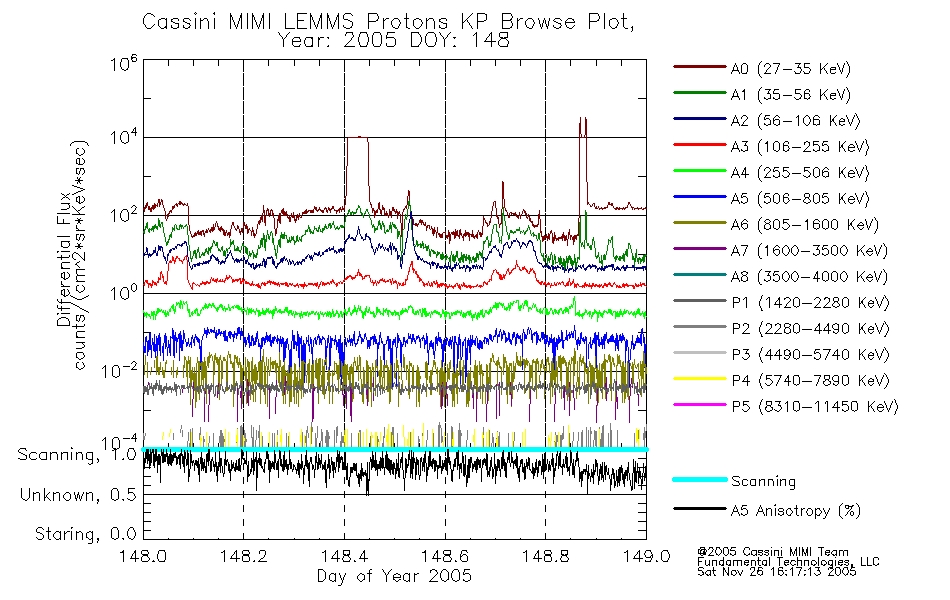The image size is (950, 600).
Task: Click the 'Day of Year 2005' axis title
Action: pyautogui.click(x=394, y=576)
